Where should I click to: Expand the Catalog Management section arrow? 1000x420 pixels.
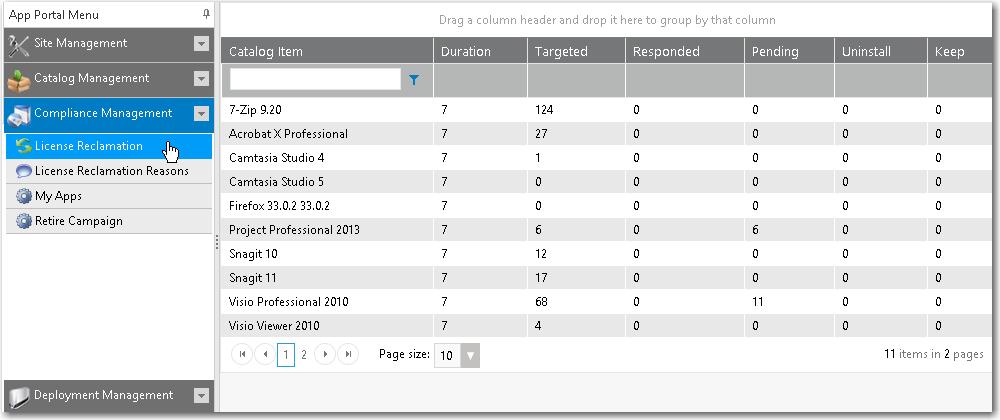click(201, 79)
